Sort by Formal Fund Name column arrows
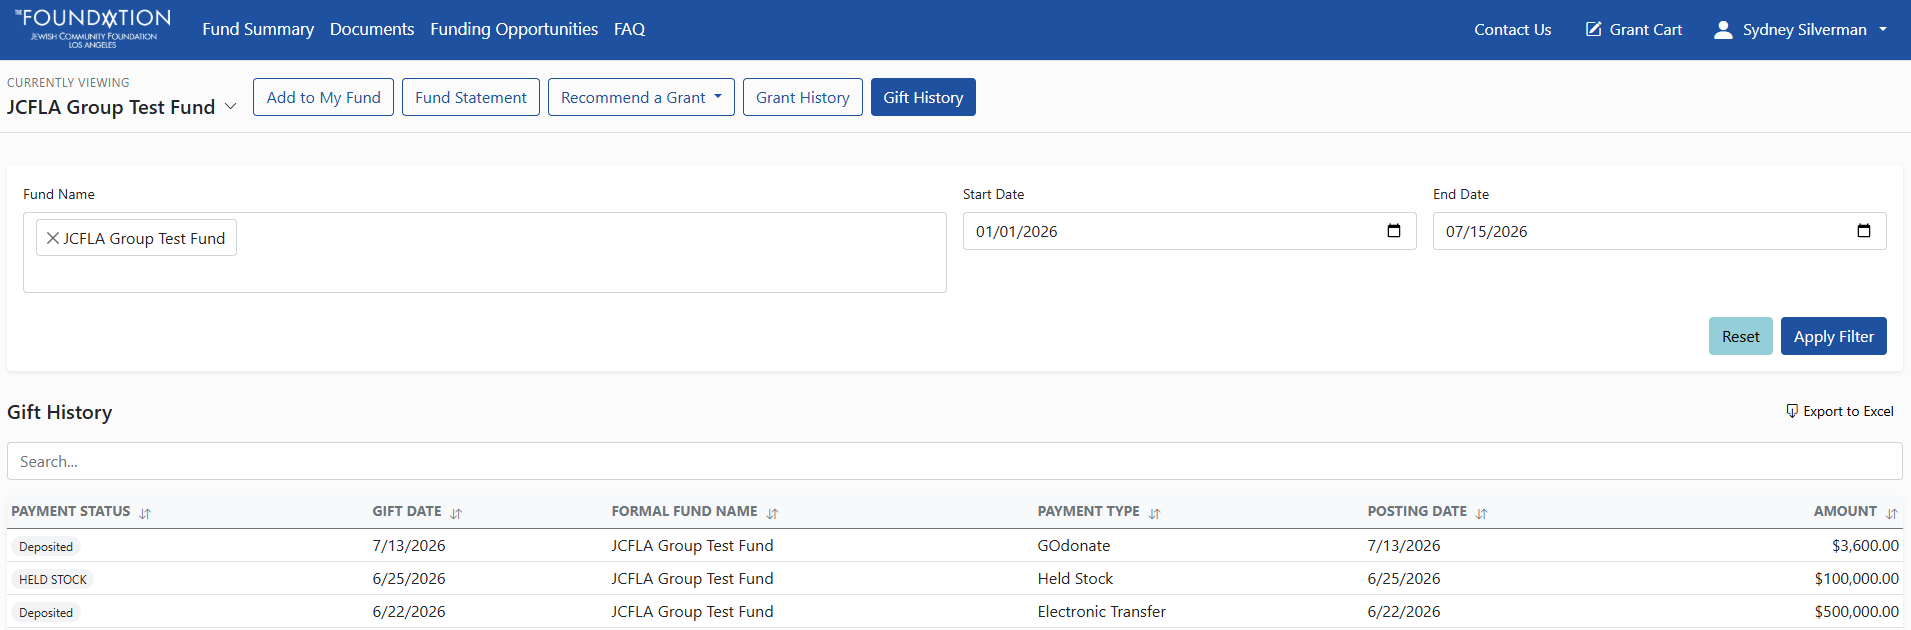This screenshot has height=630, width=1911. tap(772, 513)
